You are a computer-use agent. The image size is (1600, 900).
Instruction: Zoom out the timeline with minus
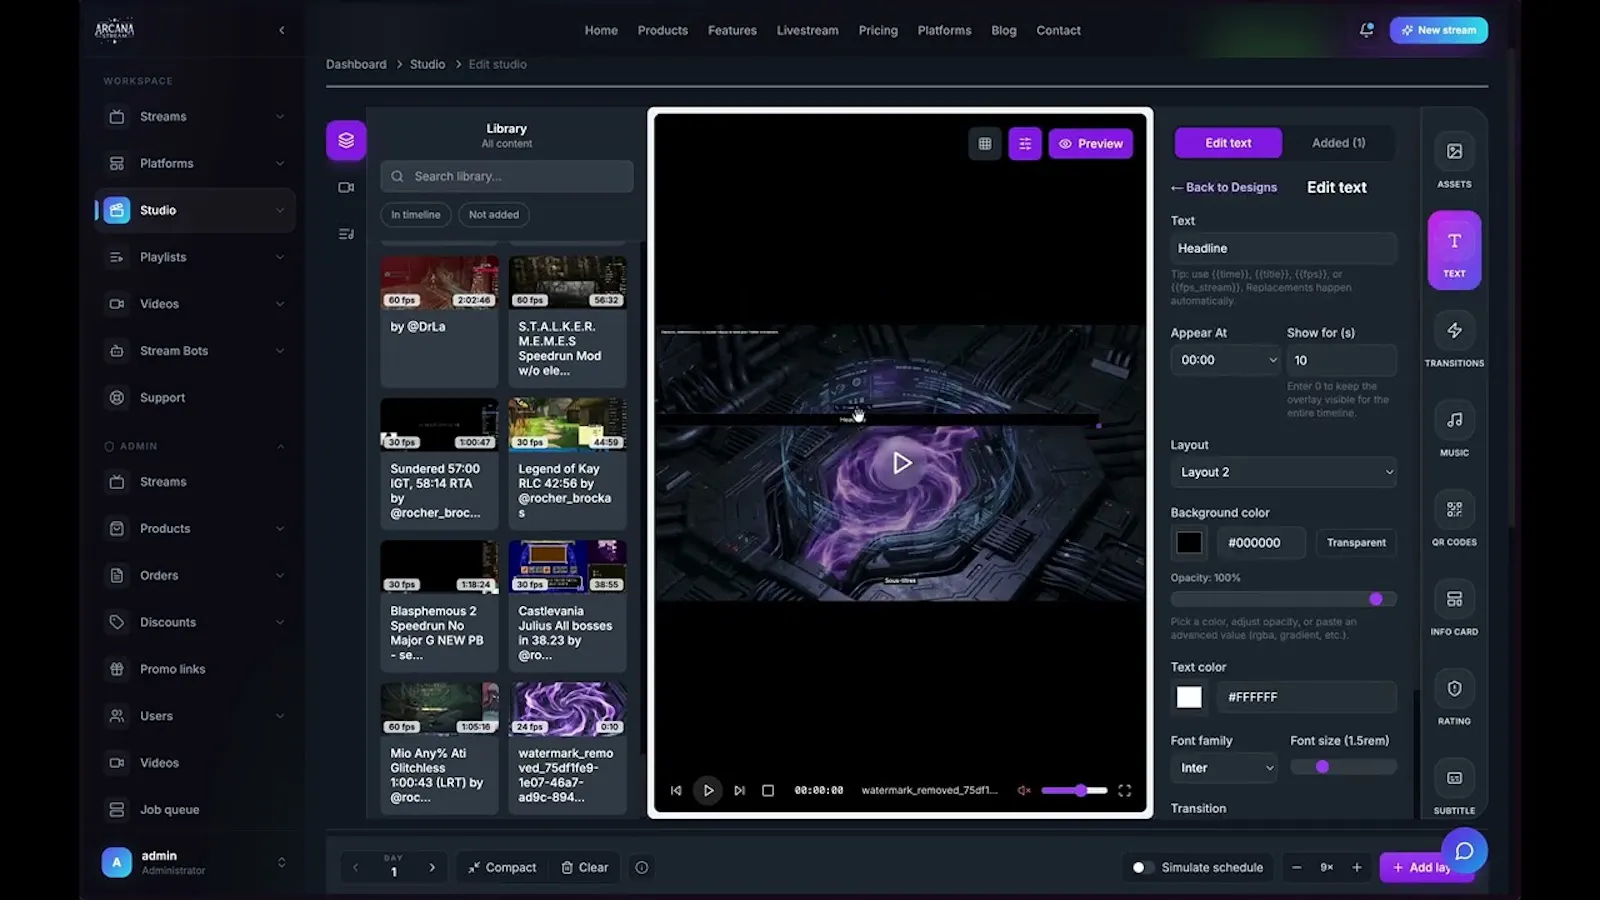click(1297, 867)
